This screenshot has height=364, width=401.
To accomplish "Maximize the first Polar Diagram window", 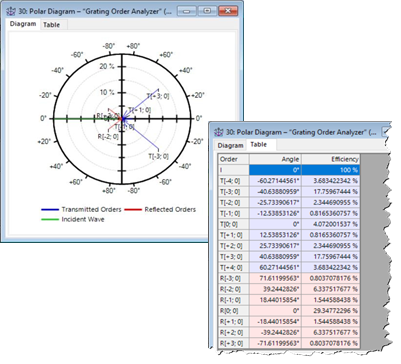I will 207,11.
